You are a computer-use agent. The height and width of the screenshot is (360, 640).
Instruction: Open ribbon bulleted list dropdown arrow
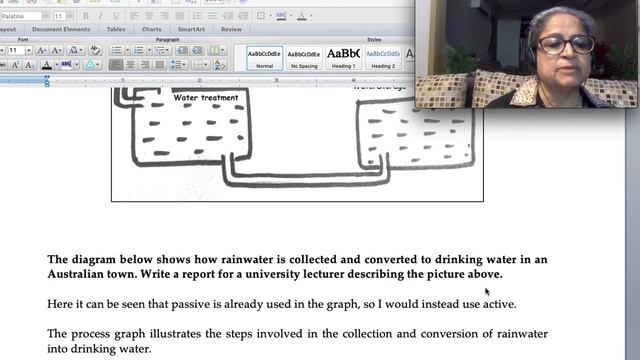click(127, 50)
